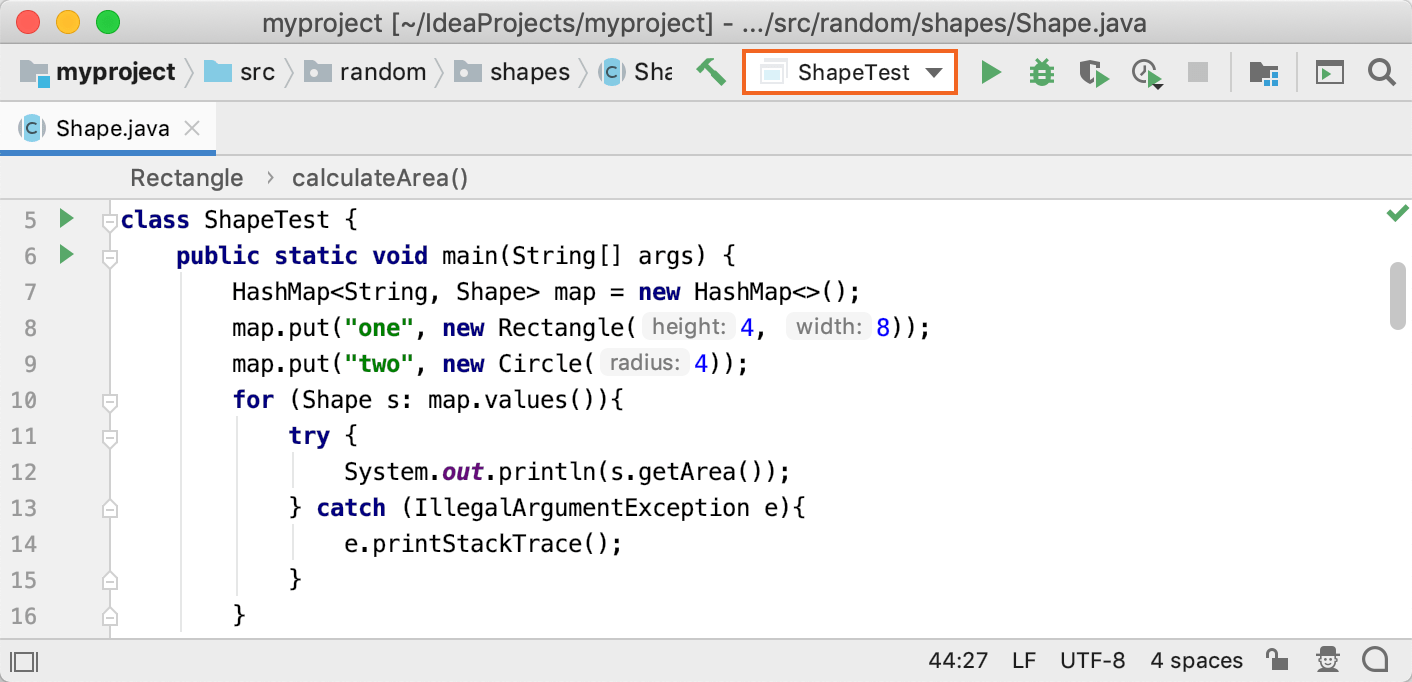Run ShapeTest with the green play button
1412x682 pixels.
[990, 72]
